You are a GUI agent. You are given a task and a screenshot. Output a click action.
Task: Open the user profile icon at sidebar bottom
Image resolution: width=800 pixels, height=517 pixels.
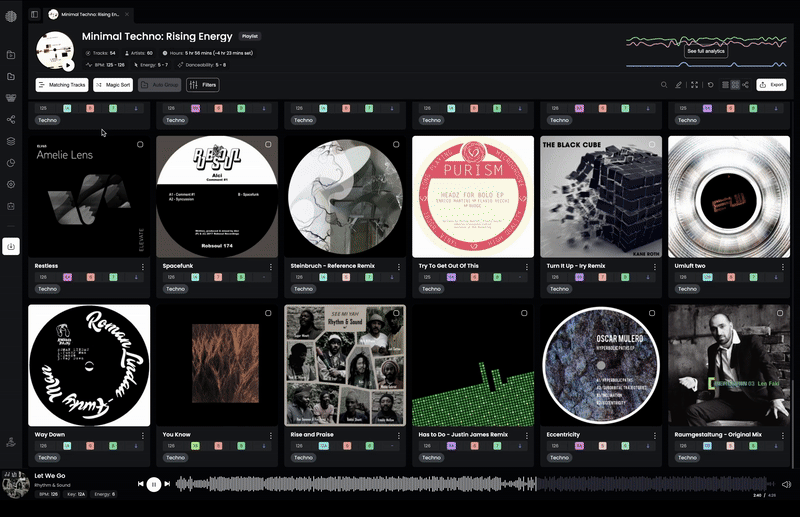(x=11, y=442)
